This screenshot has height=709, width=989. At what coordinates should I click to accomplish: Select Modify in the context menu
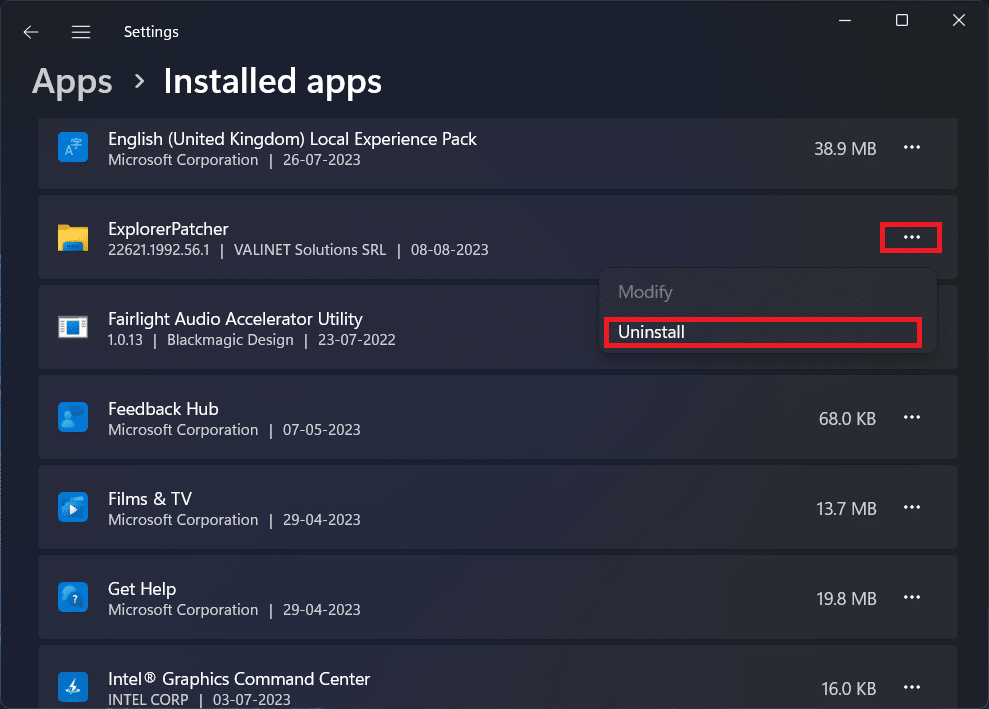tap(645, 292)
